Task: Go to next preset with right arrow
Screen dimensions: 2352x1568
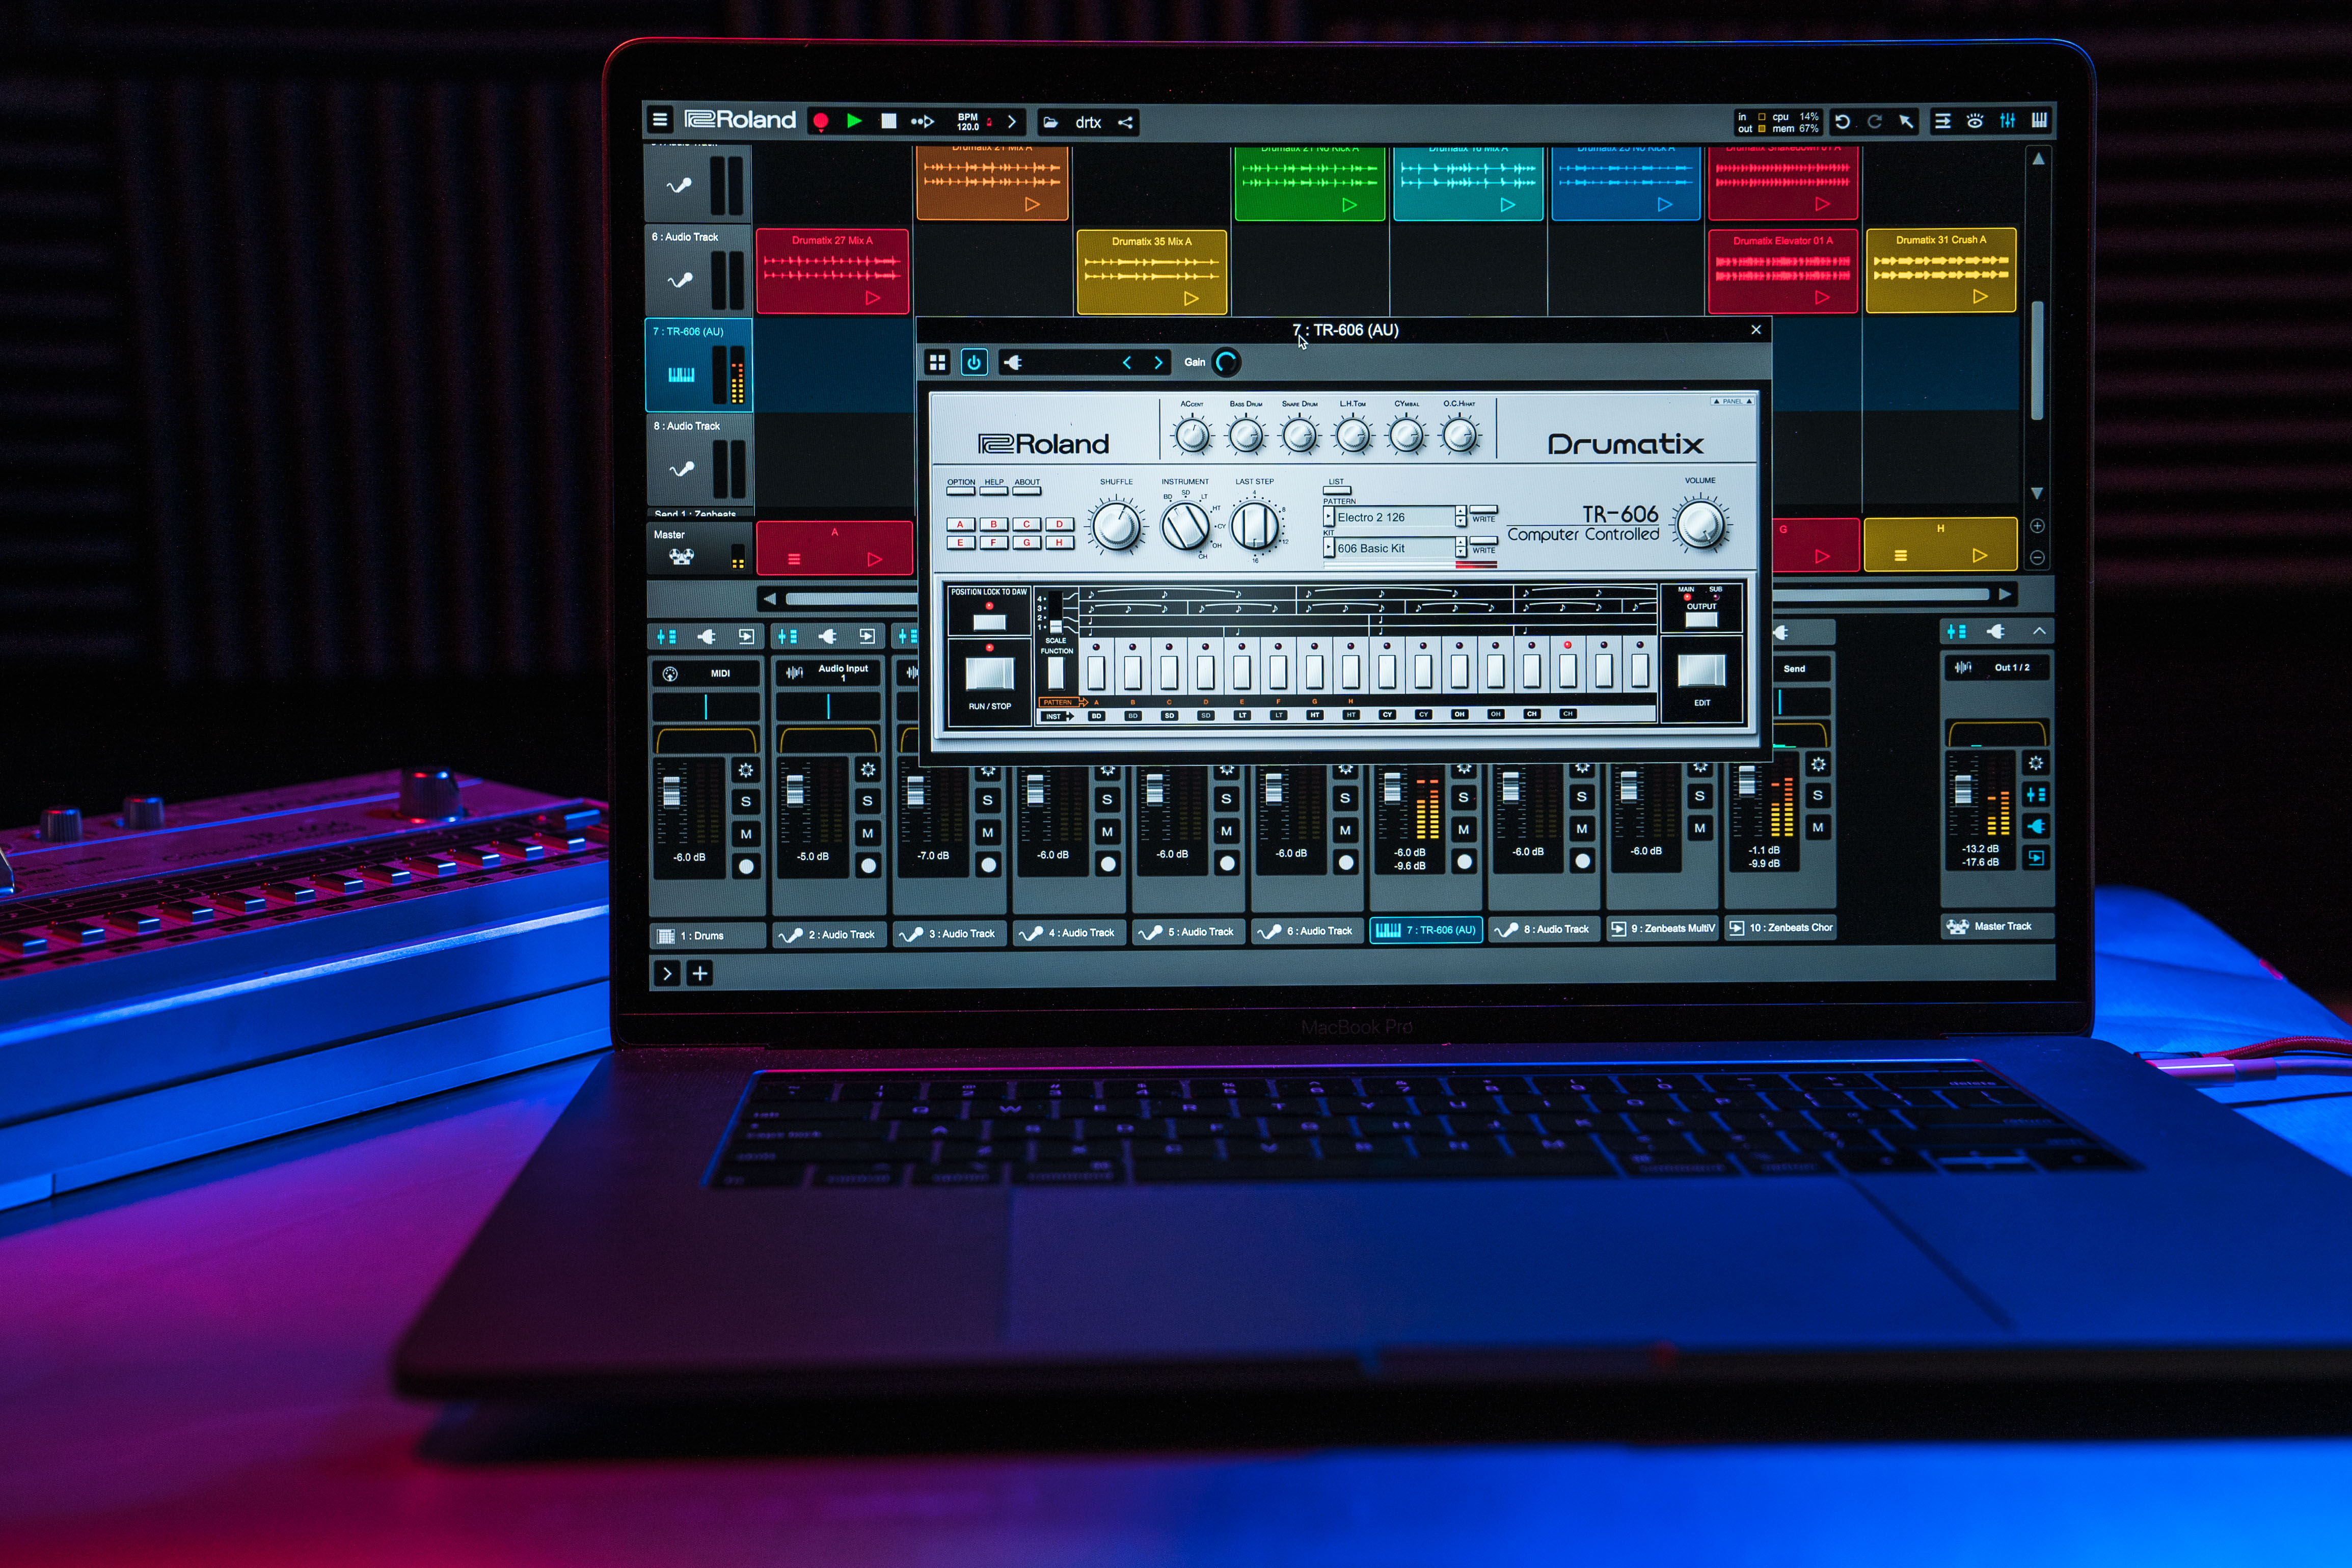Action: [x=1159, y=363]
